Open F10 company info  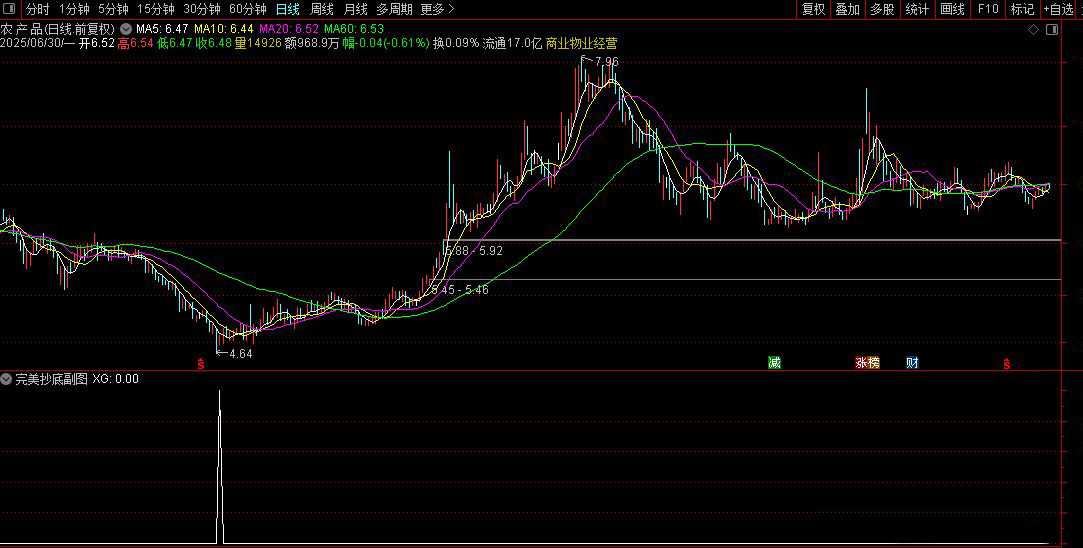point(988,9)
